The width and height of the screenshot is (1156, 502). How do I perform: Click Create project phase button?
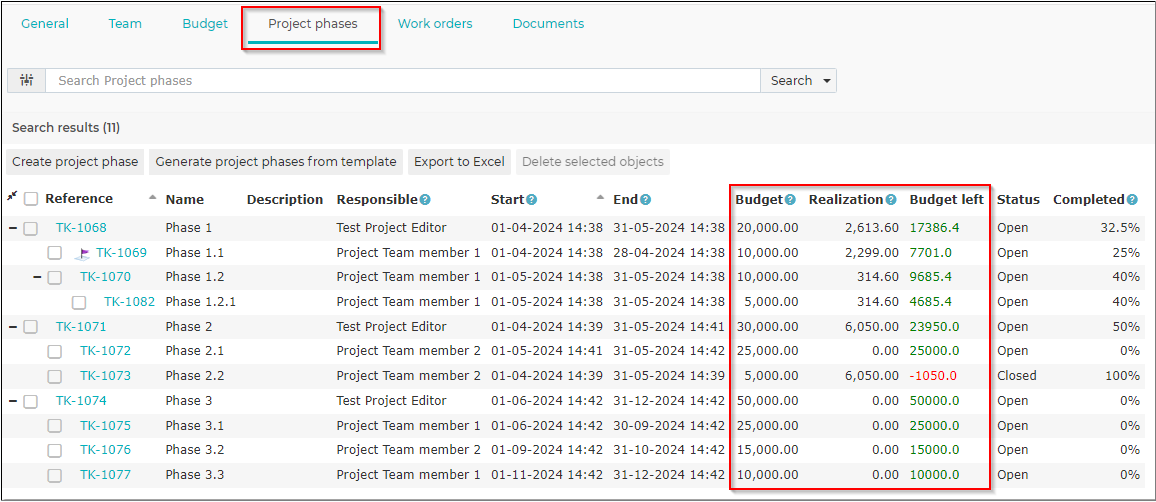(x=75, y=161)
